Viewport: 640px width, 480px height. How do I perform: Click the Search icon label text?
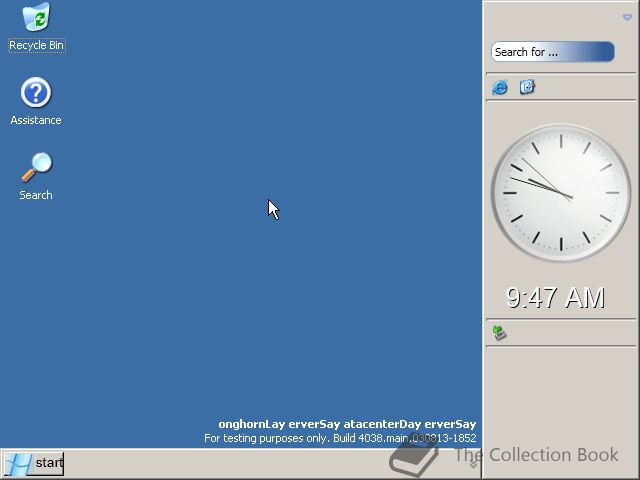point(36,195)
